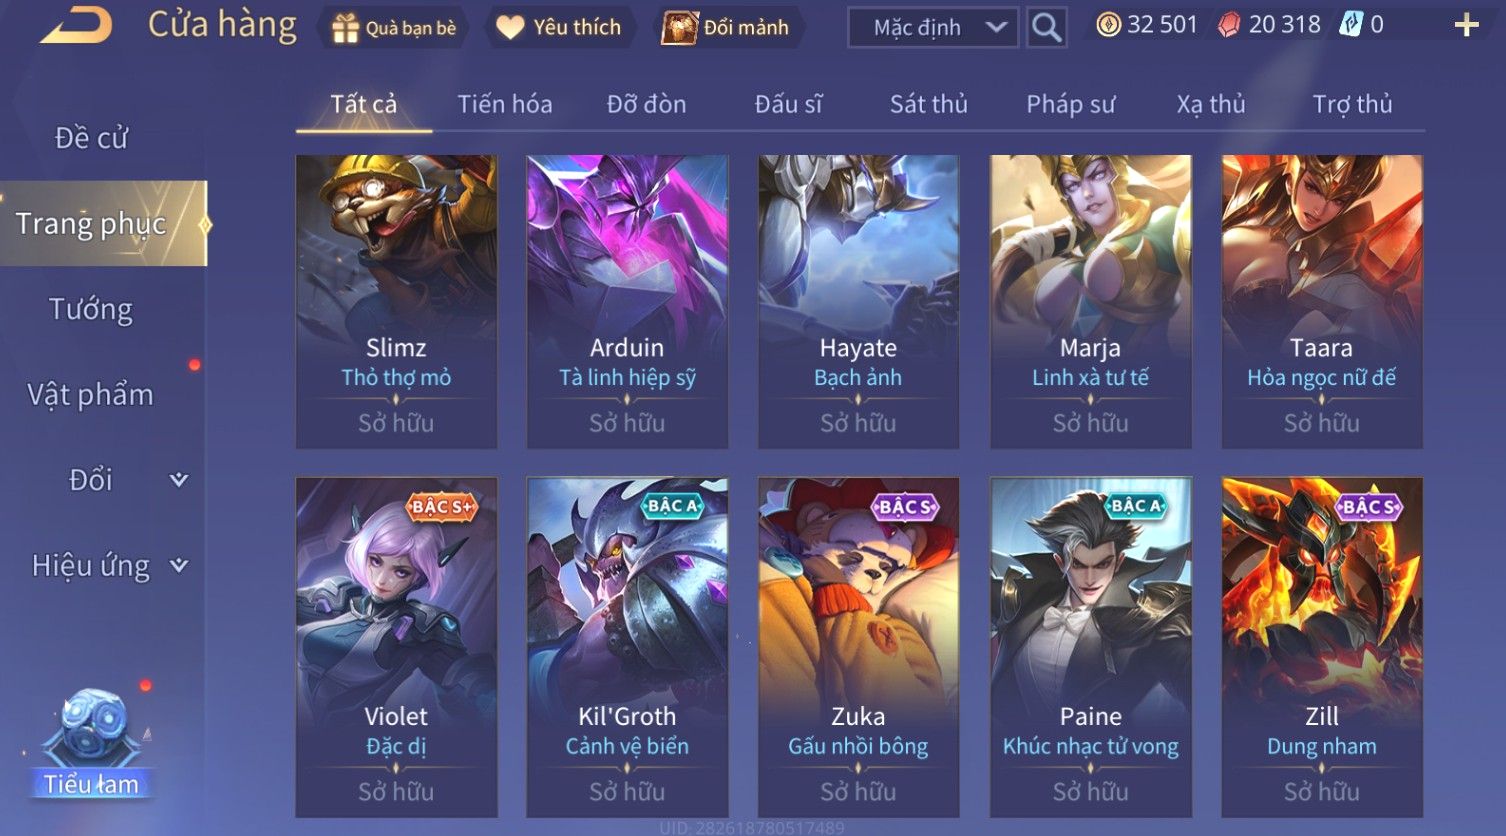Click the magnifying glass search icon
This screenshot has width=1506, height=836.
click(x=1046, y=28)
